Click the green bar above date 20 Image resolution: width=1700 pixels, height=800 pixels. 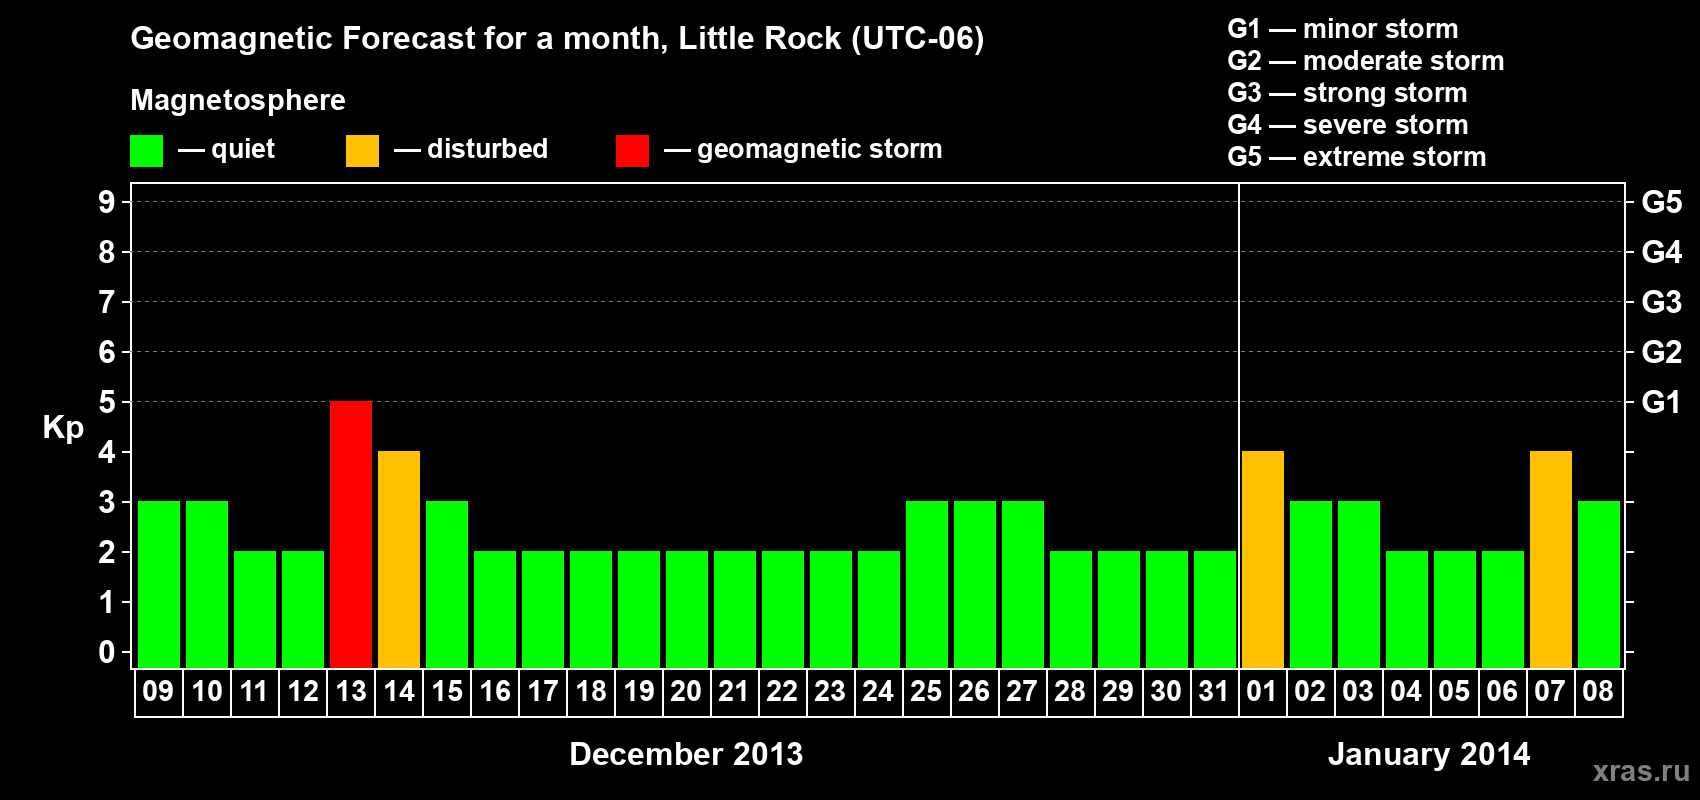[687, 610]
